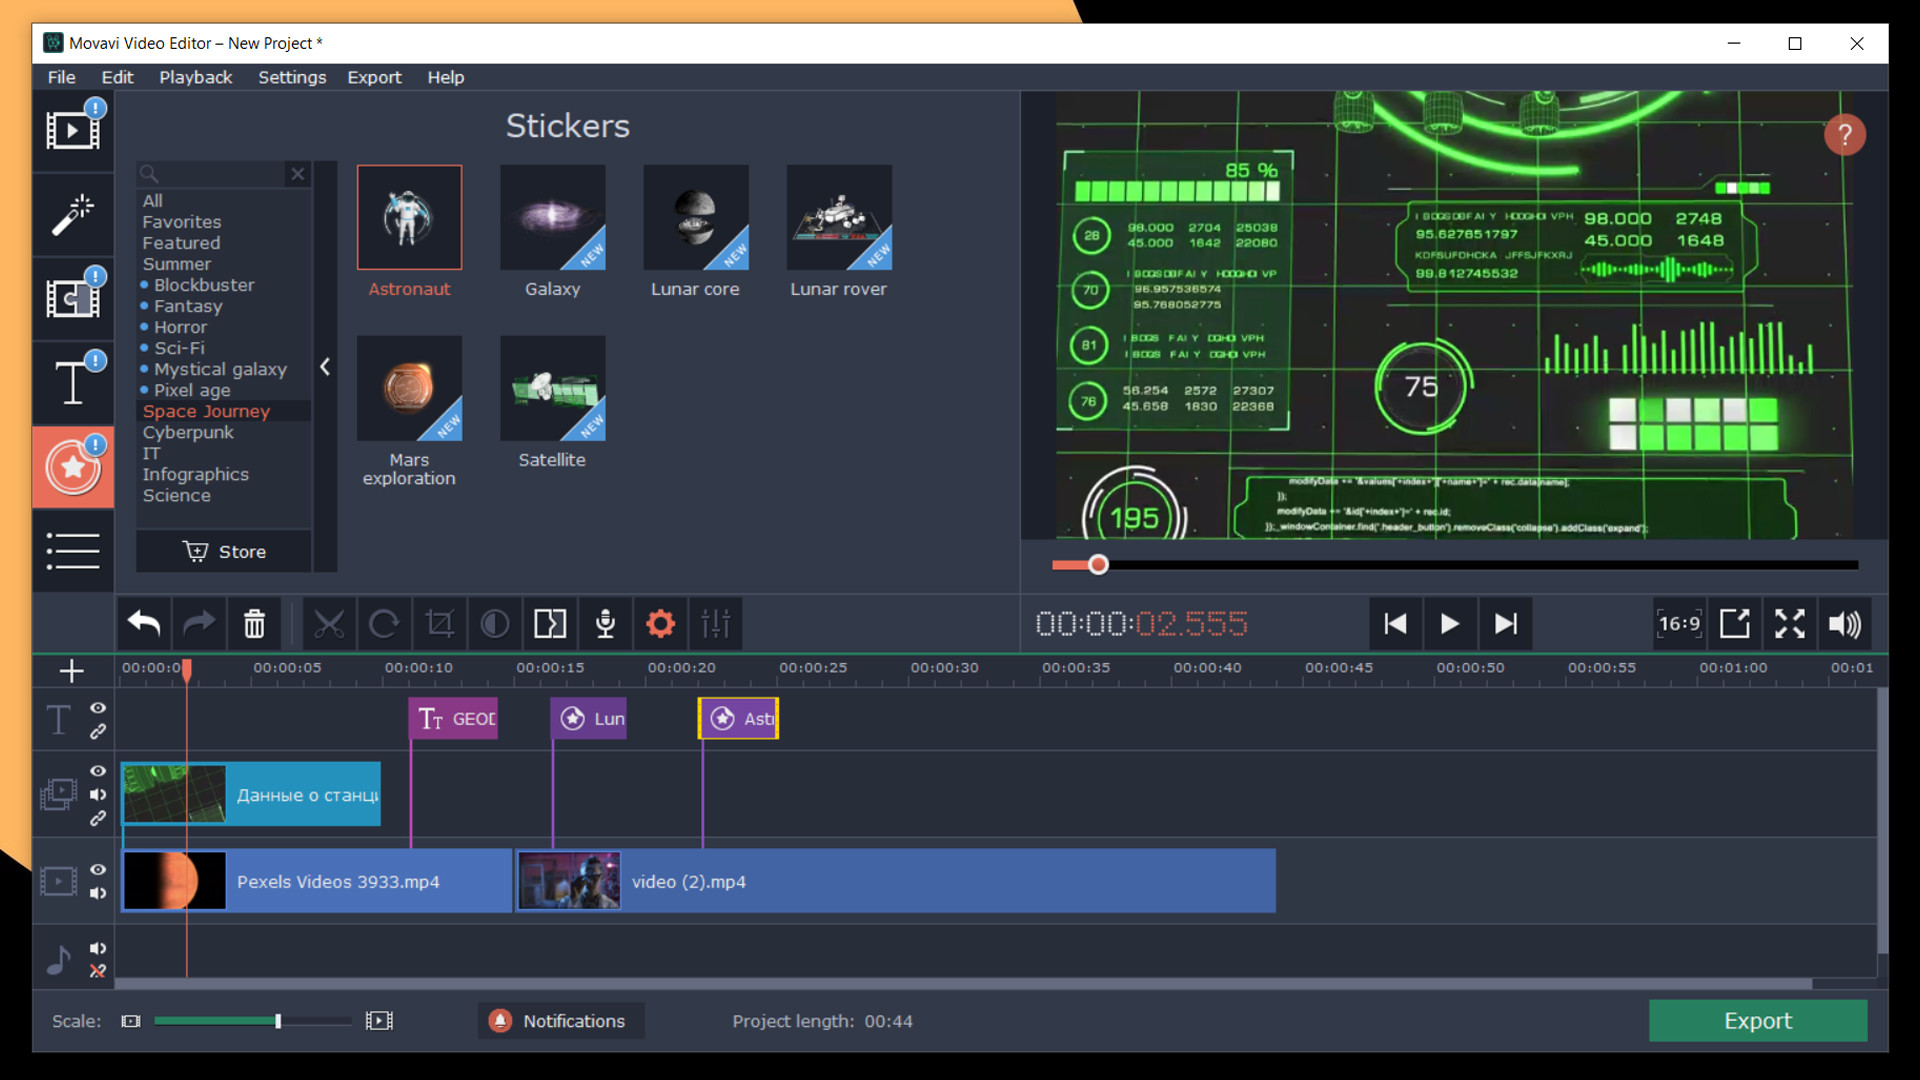
Task: Collapse the sticker category list with the chevron
Action: [x=325, y=367]
